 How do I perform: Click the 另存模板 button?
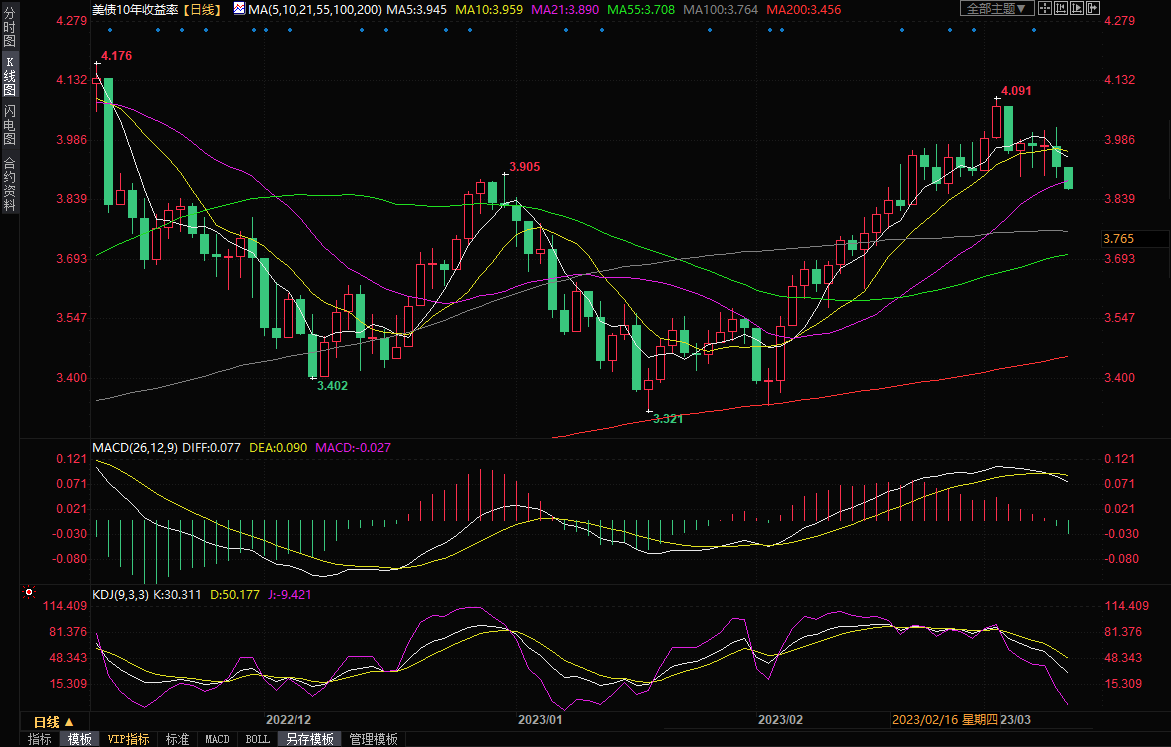[309, 739]
